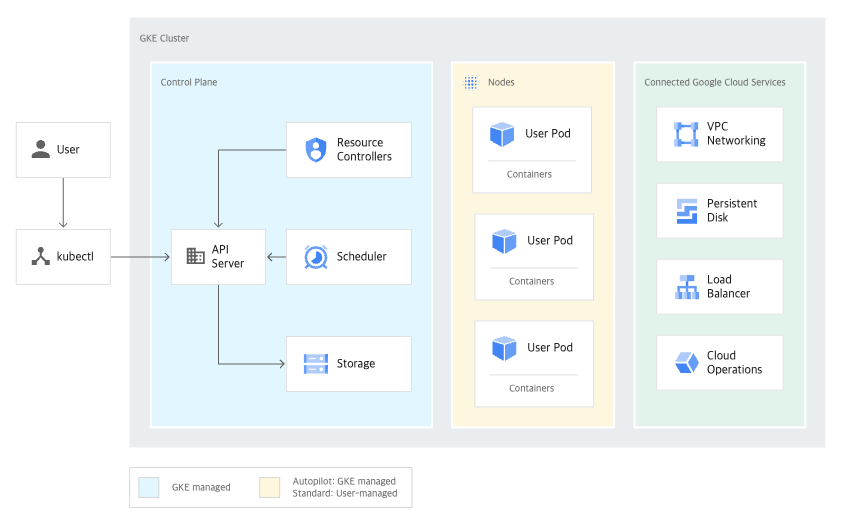Click the Storage drive icon
This screenshot has width=853, height=520.
(316, 364)
